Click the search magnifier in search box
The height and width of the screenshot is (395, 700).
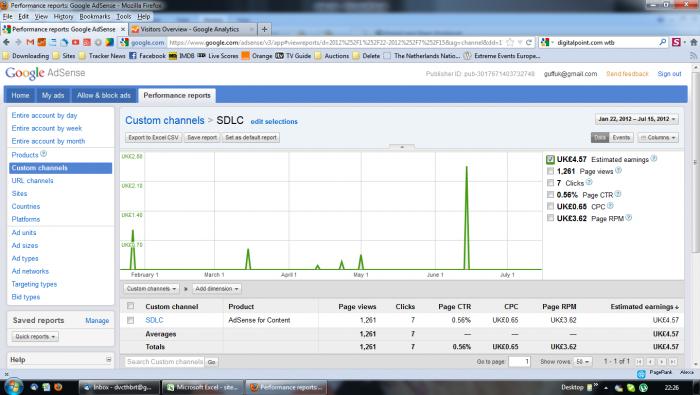pyautogui.click(x=662, y=42)
